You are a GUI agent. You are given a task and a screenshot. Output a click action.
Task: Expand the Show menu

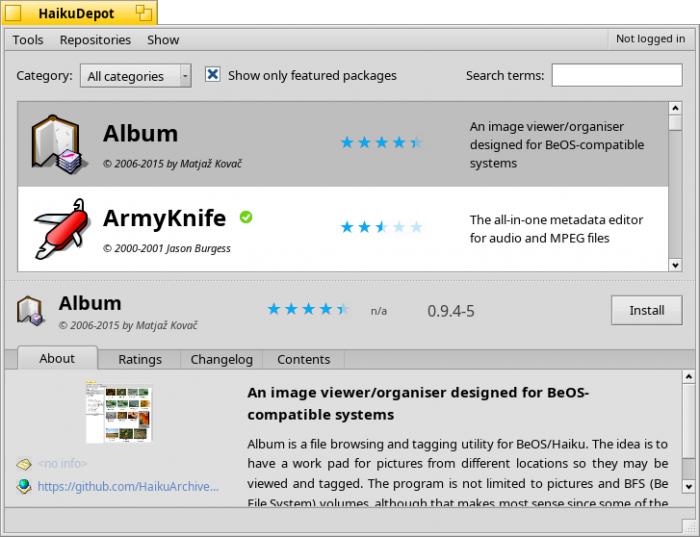click(x=163, y=40)
